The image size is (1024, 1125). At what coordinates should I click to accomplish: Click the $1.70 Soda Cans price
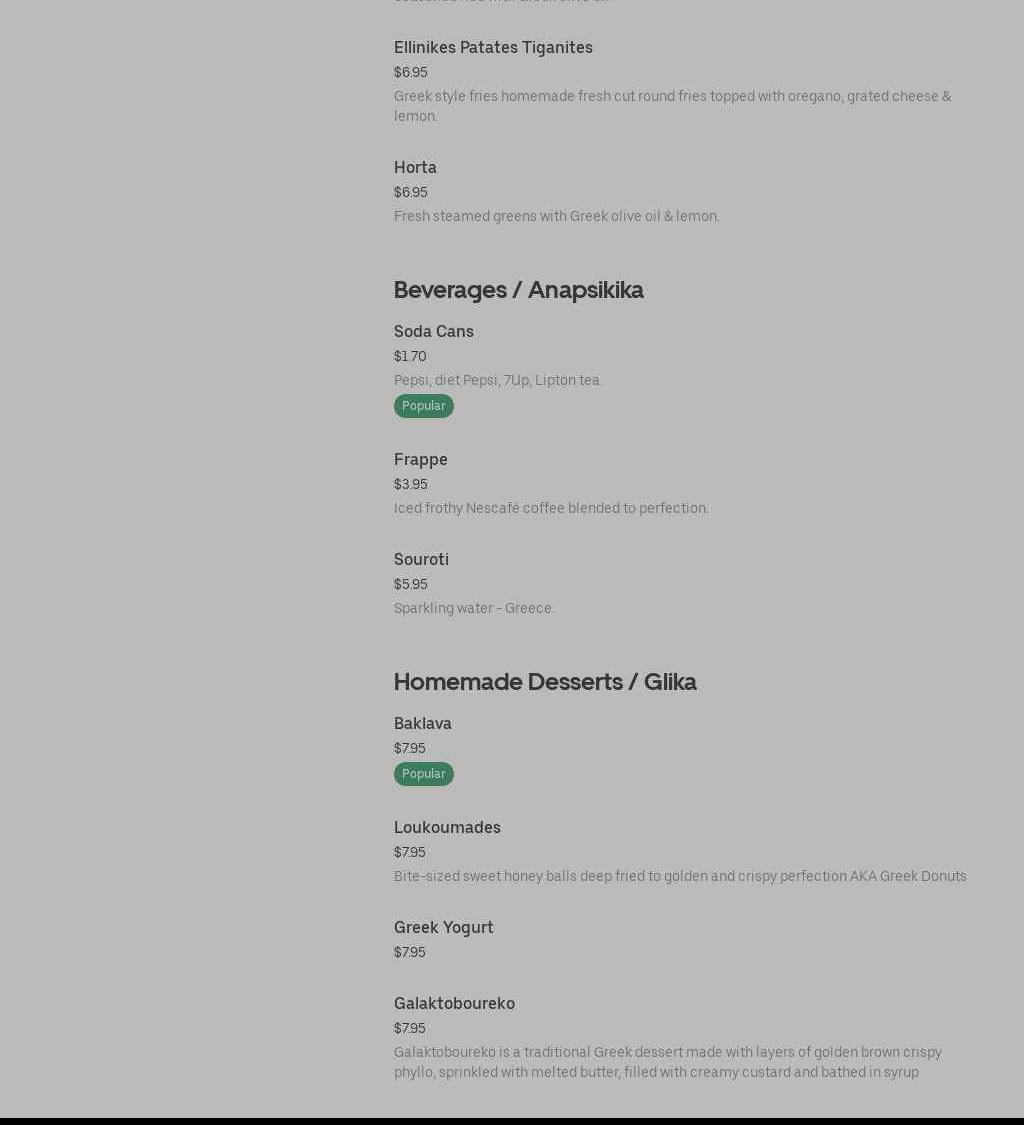[410, 356]
